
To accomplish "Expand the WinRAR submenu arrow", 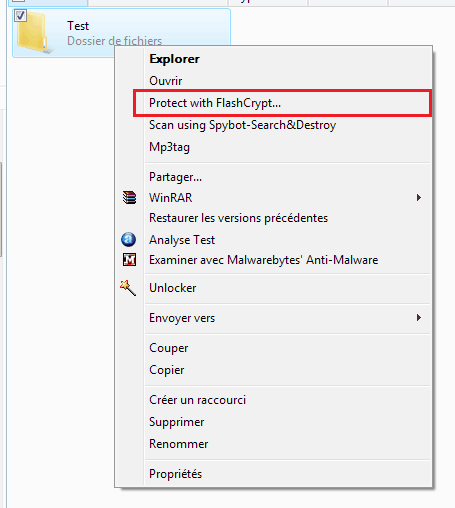I will point(419,198).
